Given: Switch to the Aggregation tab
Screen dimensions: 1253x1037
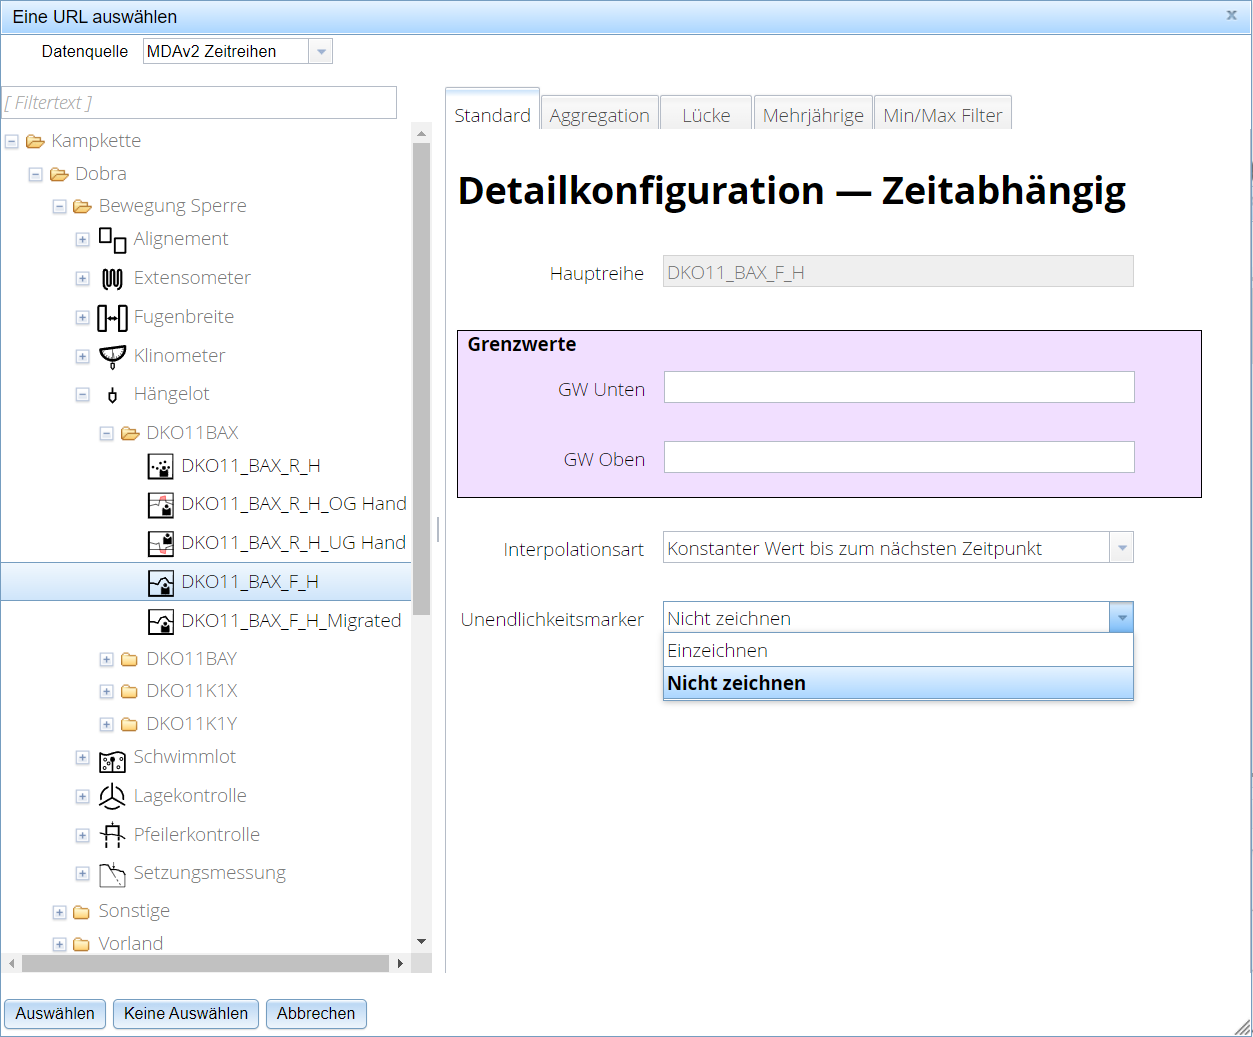Looking at the screenshot, I should (x=599, y=115).
